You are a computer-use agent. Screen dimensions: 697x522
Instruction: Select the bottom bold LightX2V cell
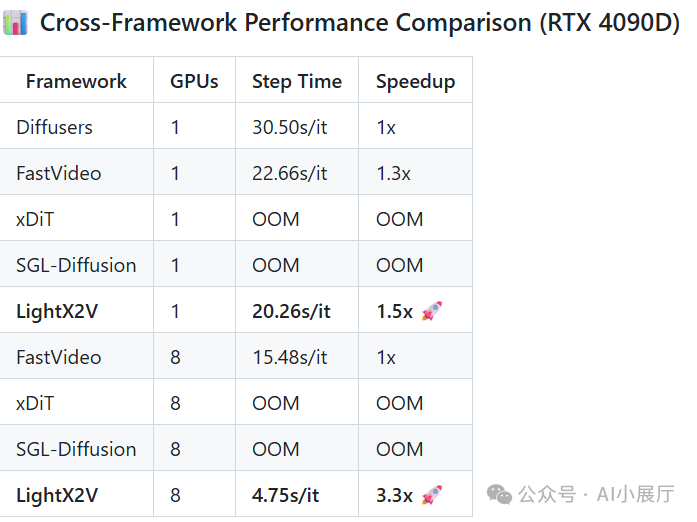click(x=57, y=495)
